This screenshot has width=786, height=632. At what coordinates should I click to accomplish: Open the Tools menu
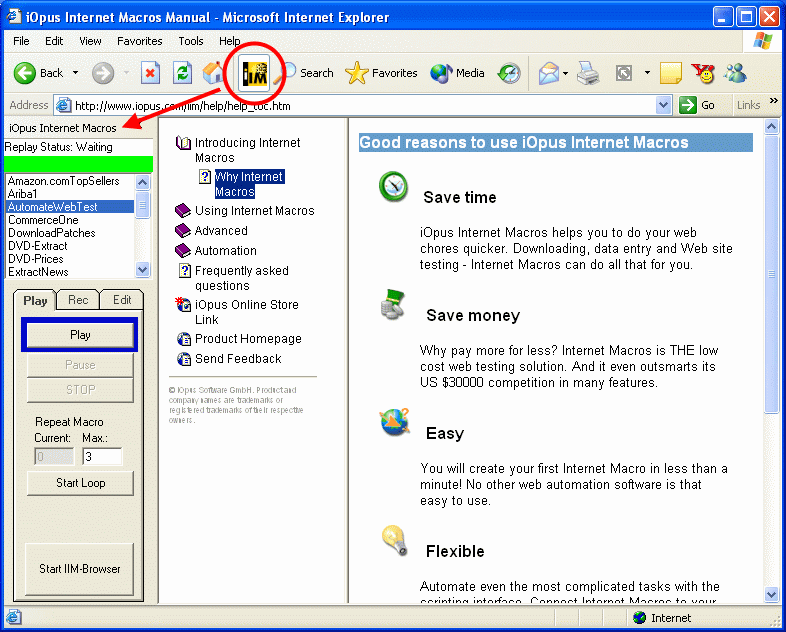coord(190,41)
